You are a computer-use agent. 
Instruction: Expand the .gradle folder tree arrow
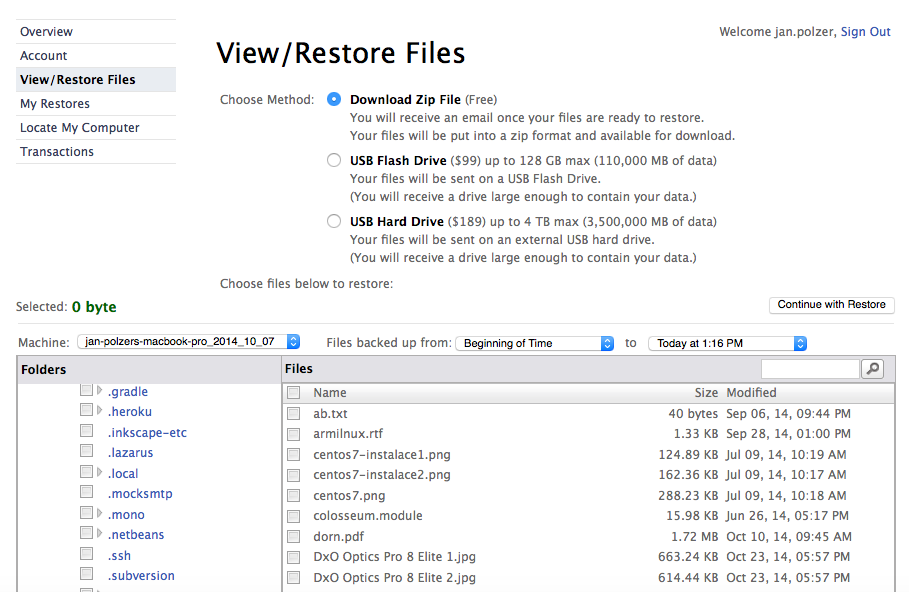[x=100, y=391]
